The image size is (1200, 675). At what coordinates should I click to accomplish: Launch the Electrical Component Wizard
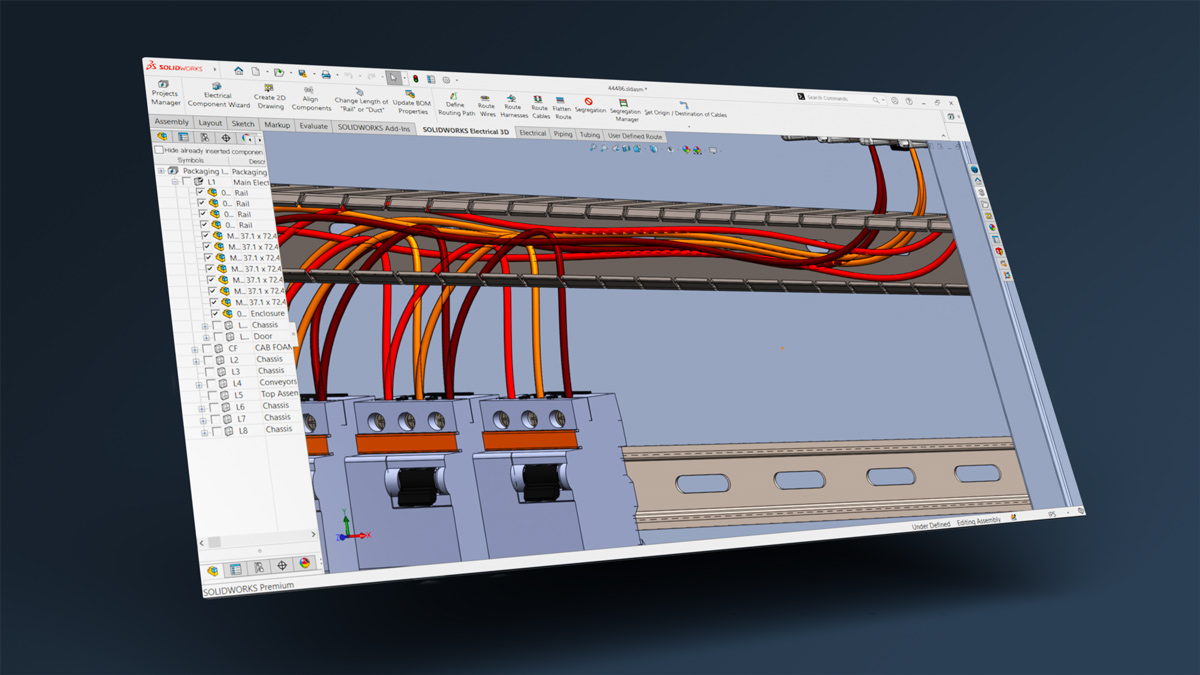coord(219,96)
